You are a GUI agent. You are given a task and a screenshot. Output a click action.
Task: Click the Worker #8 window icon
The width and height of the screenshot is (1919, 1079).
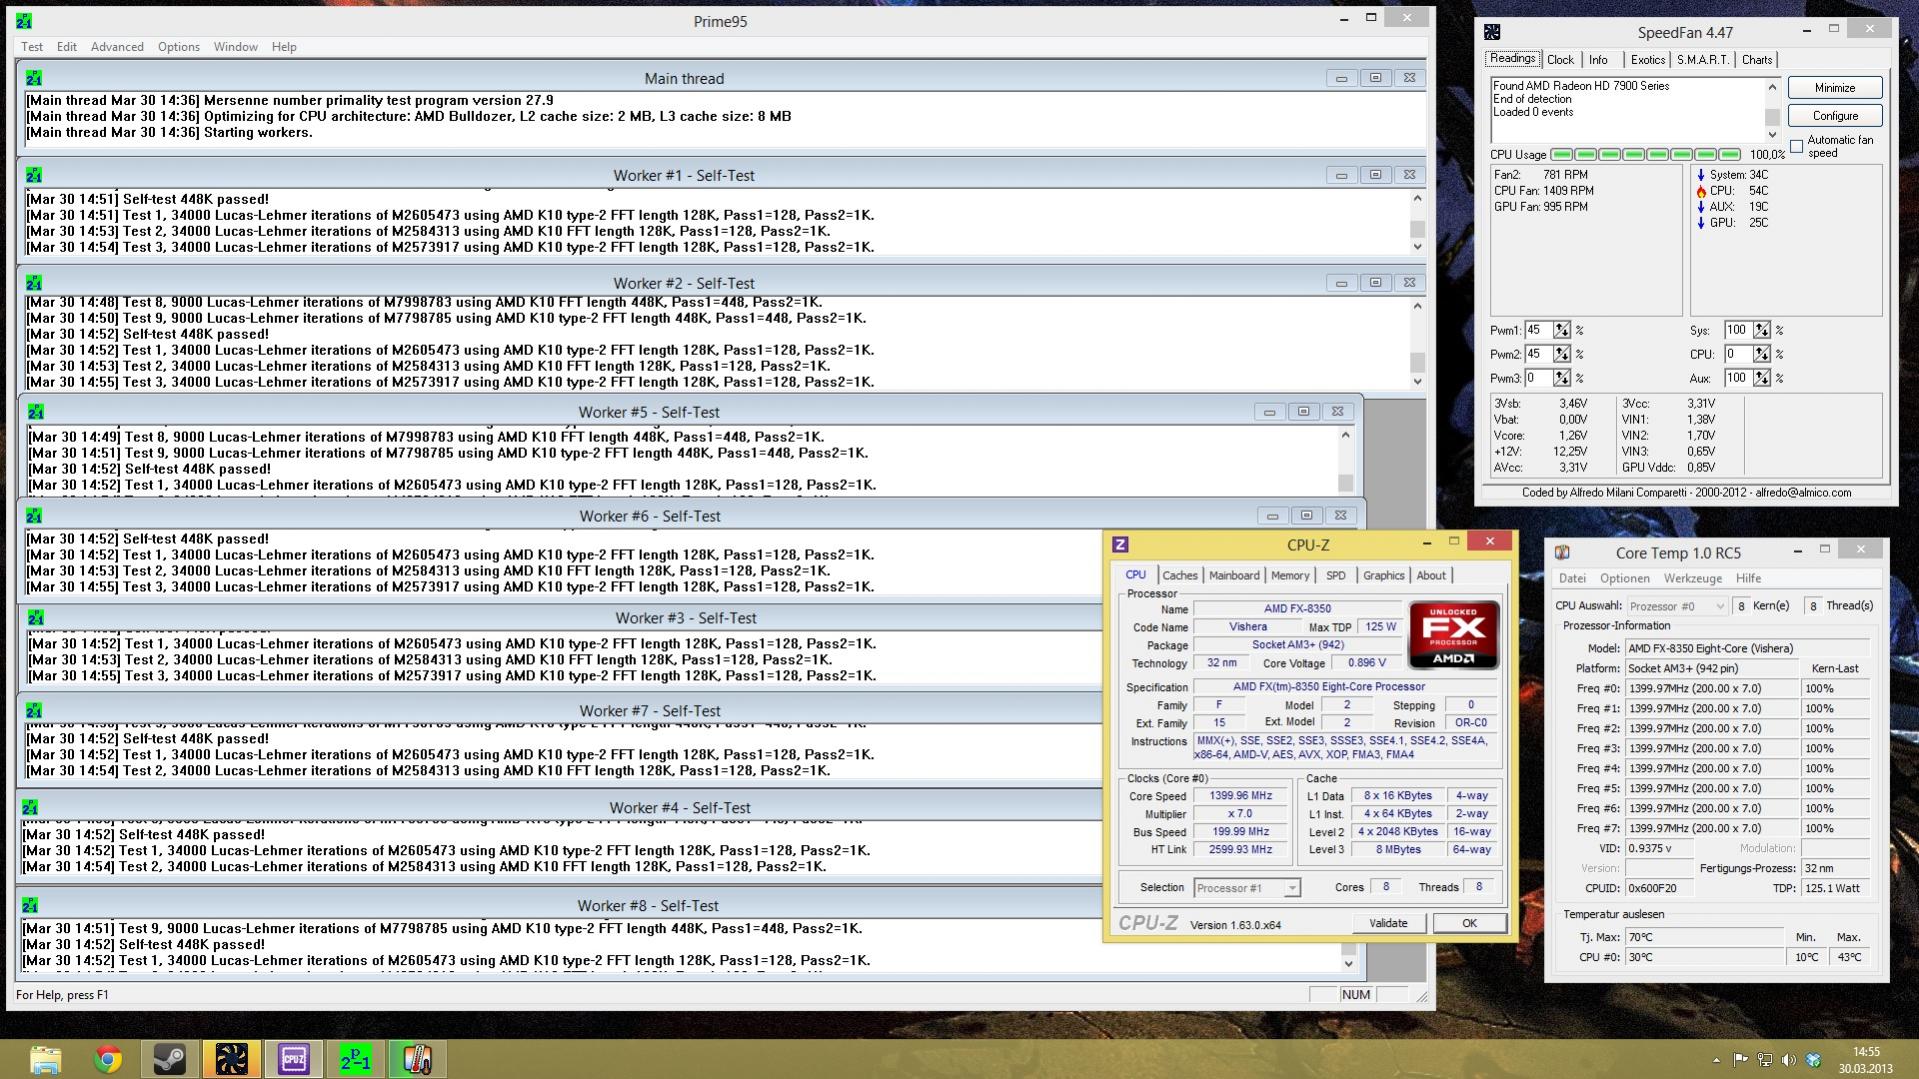[30, 906]
